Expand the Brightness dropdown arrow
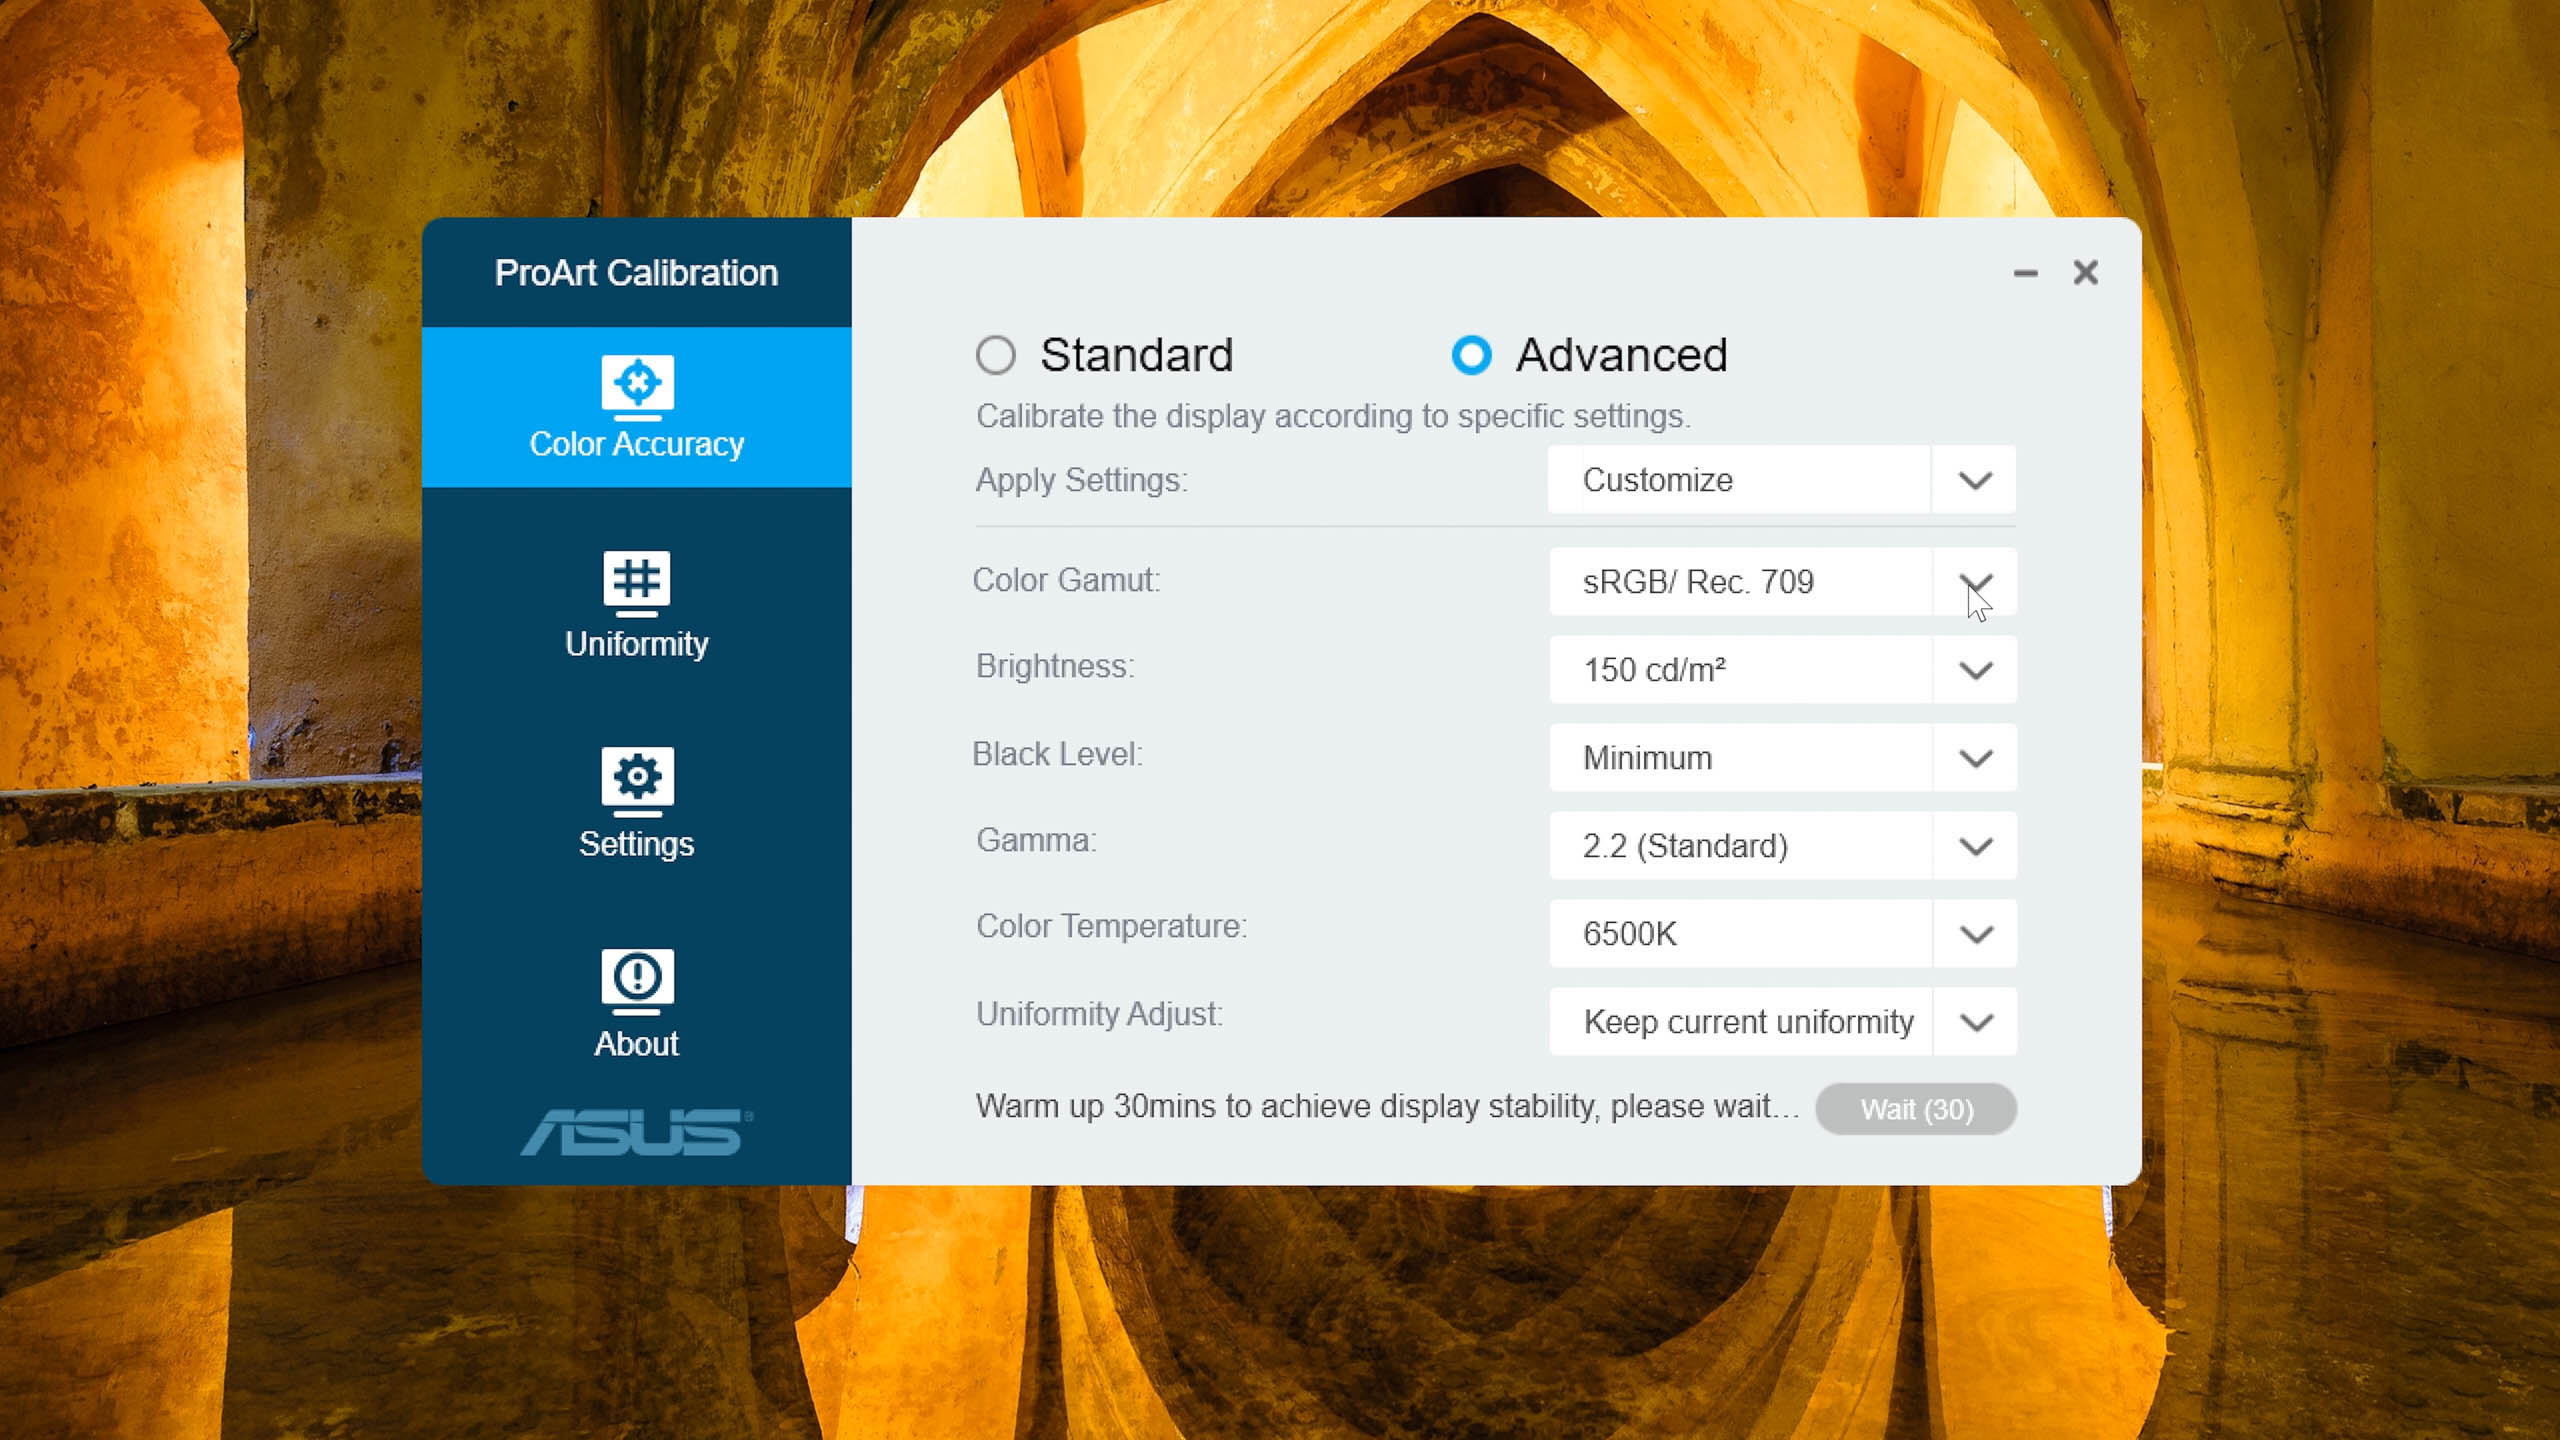This screenshot has height=1440, width=2560. [1975, 670]
